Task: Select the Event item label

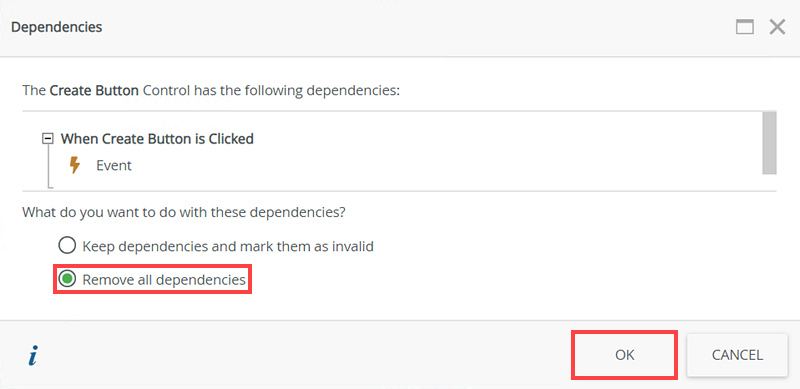Action: tap(114, 165)
